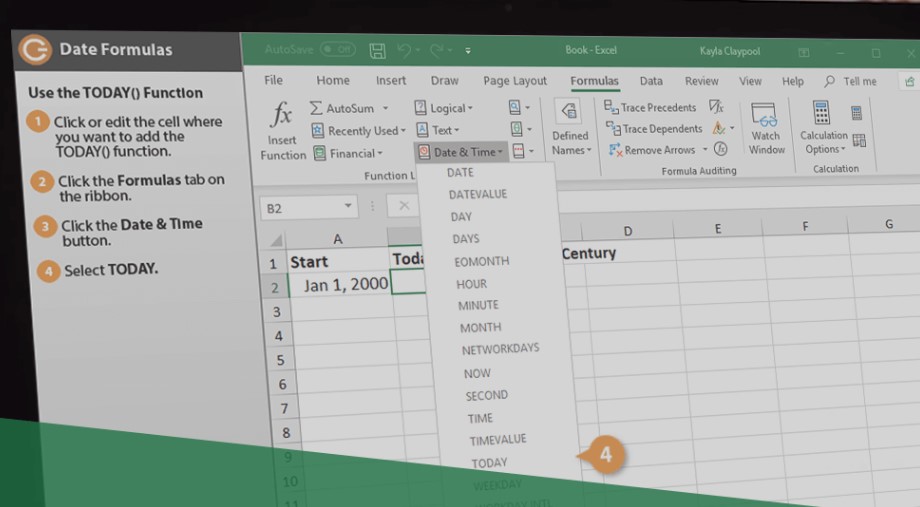This screenshot has height=507, width=920.
Task: Click the Select All corner triangle
Action: 276,240
